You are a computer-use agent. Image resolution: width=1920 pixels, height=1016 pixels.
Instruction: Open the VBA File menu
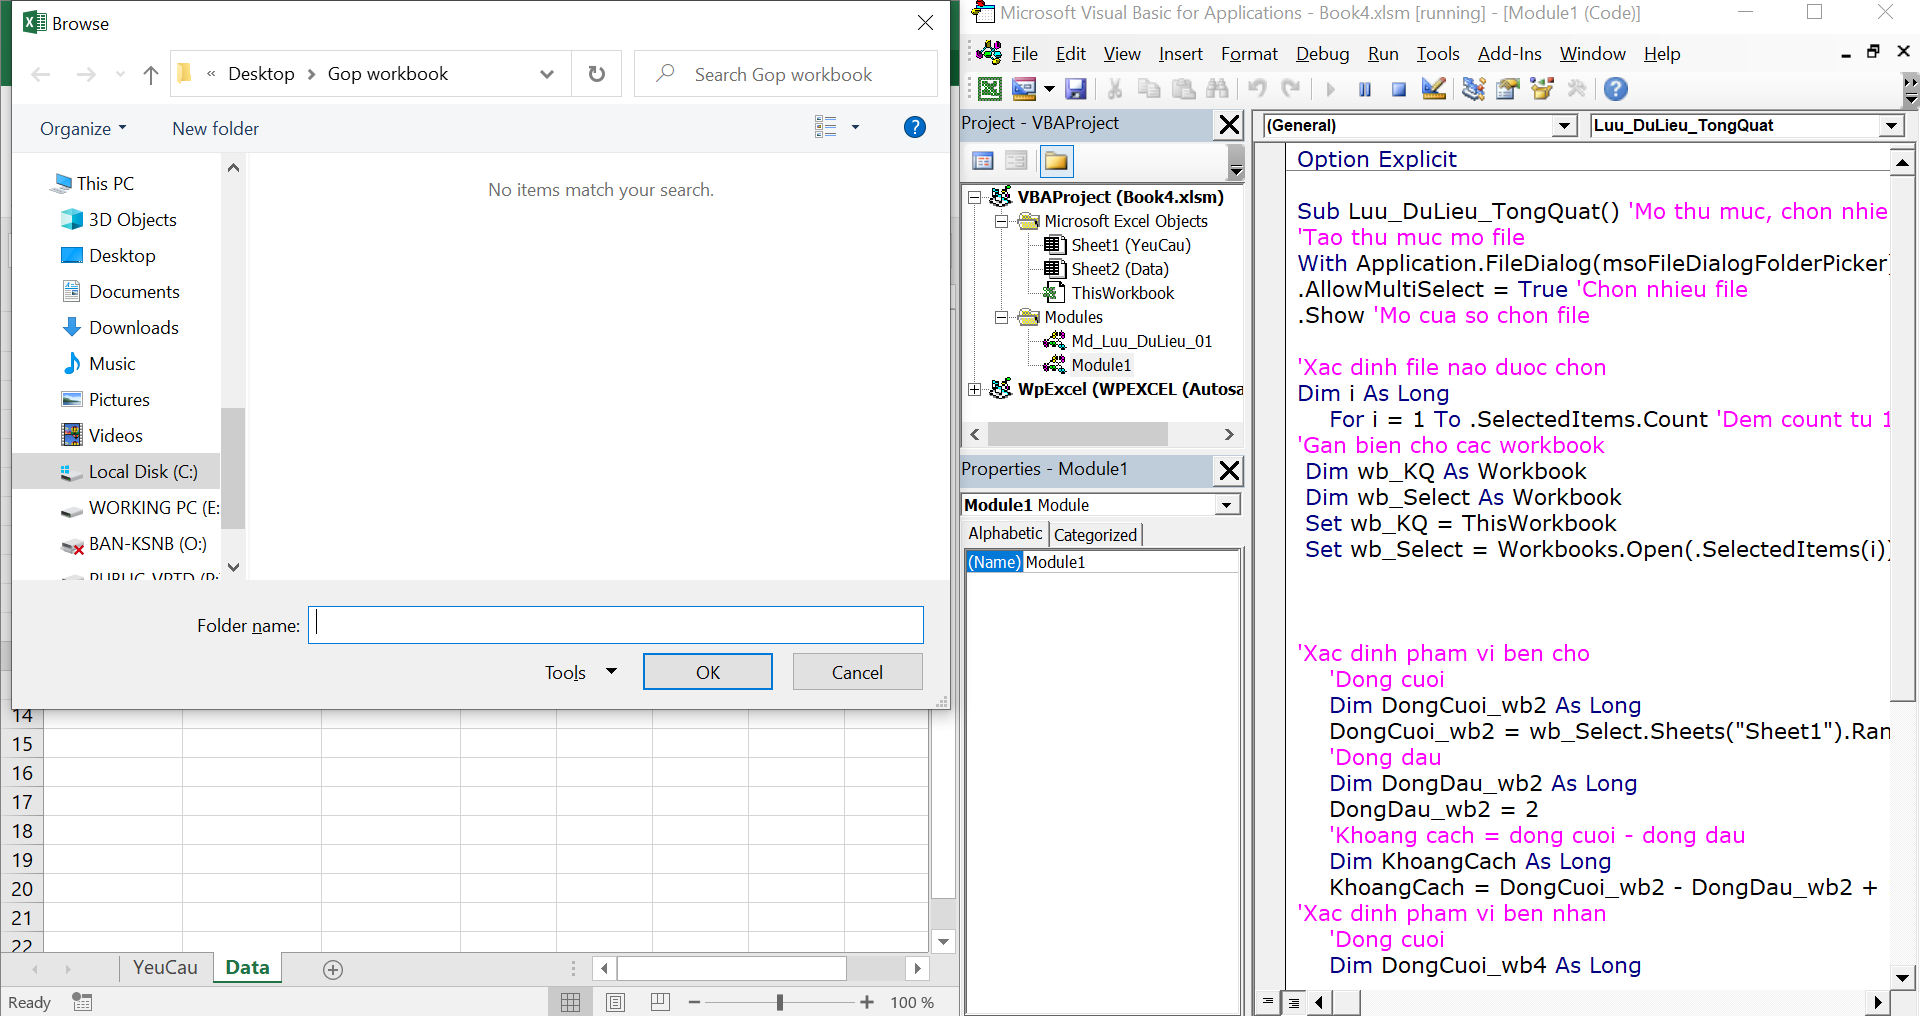click(x=1024, y=54)
